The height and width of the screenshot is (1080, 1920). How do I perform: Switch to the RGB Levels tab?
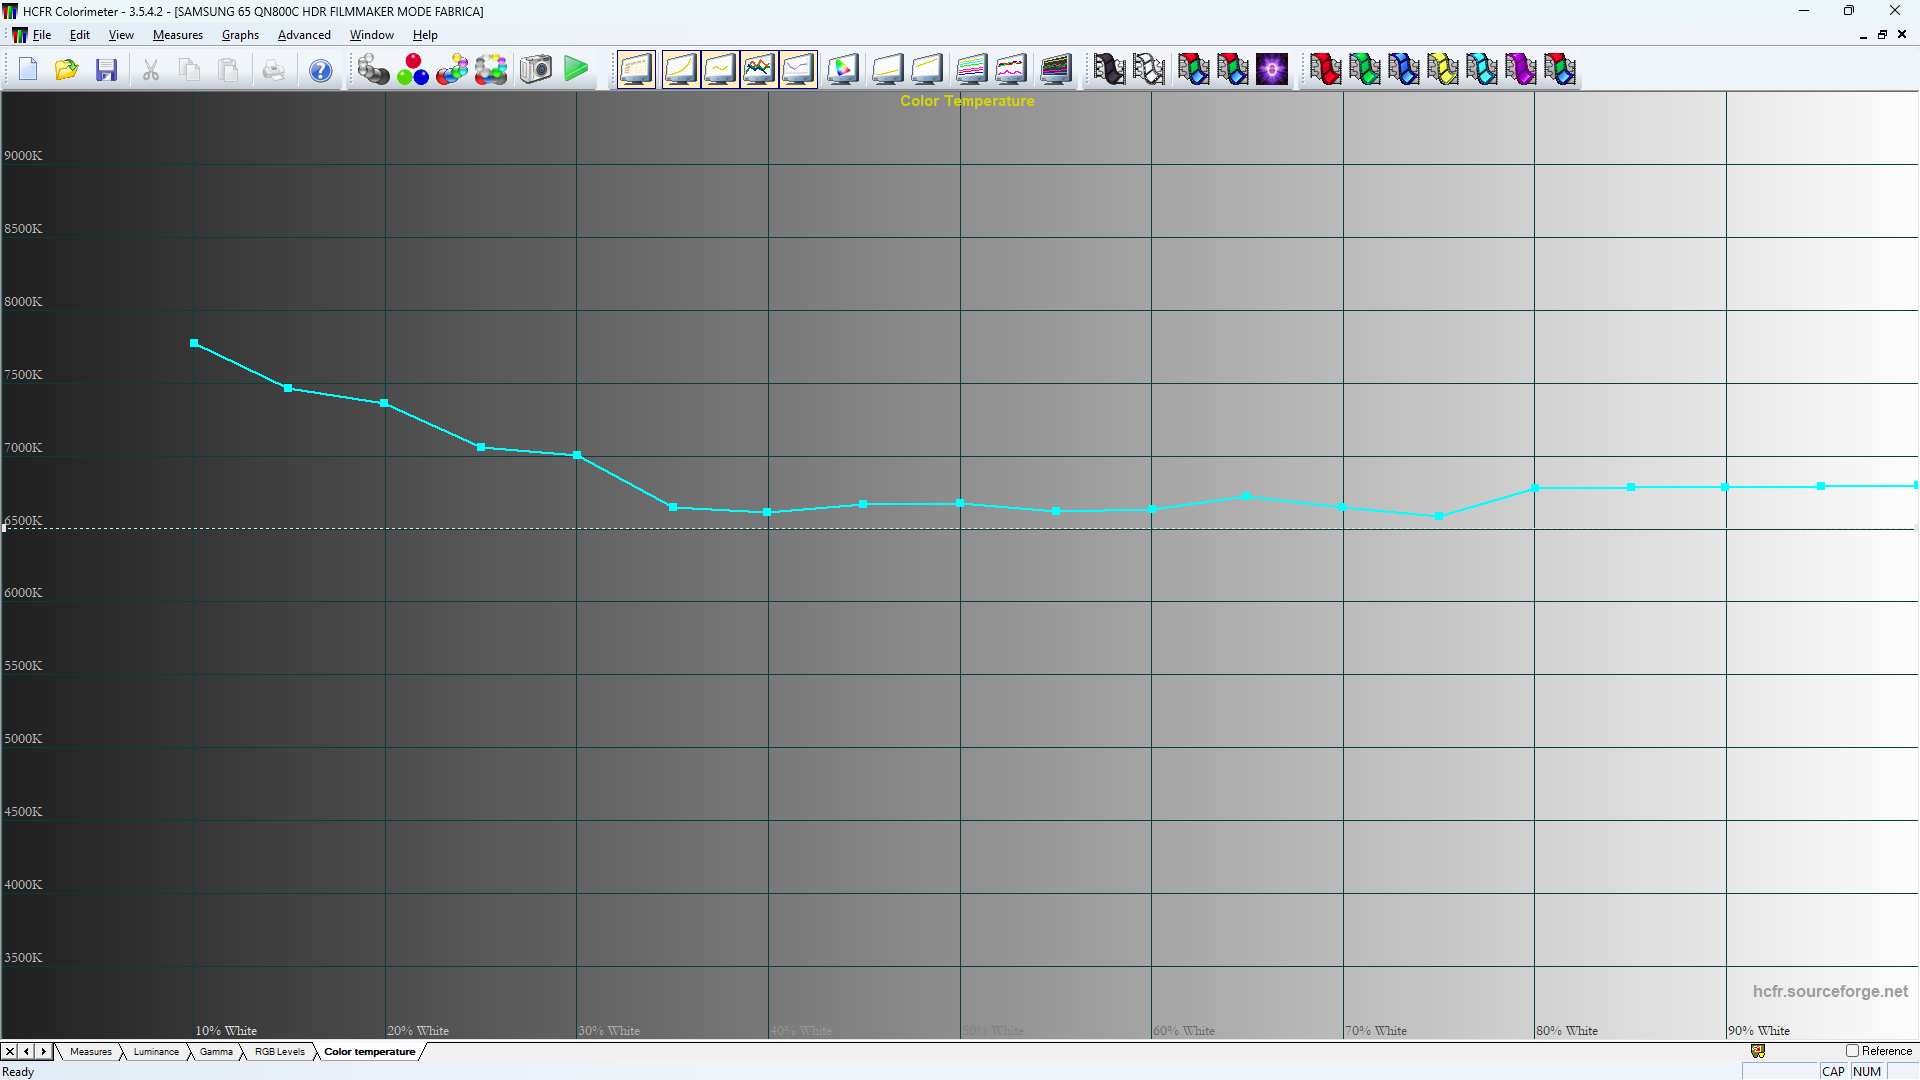(x=279, y=1051)
